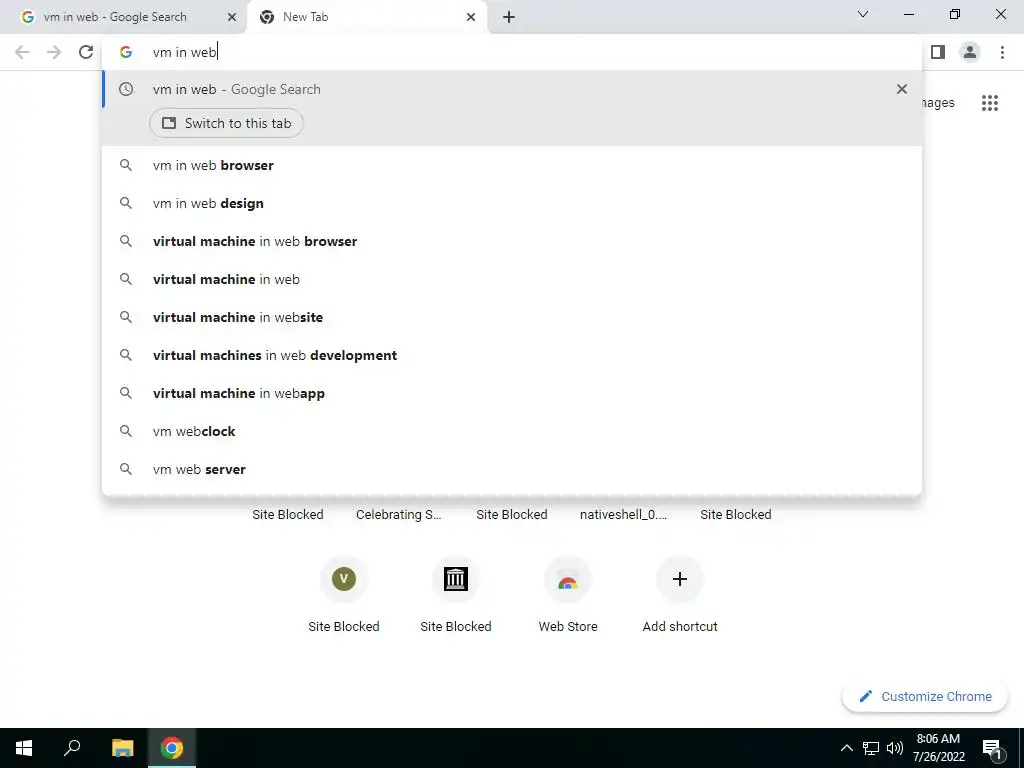This screenshot has height=768, width=1024.
Task: Open the profile avatar icon
Action: [x=970, y=52]
